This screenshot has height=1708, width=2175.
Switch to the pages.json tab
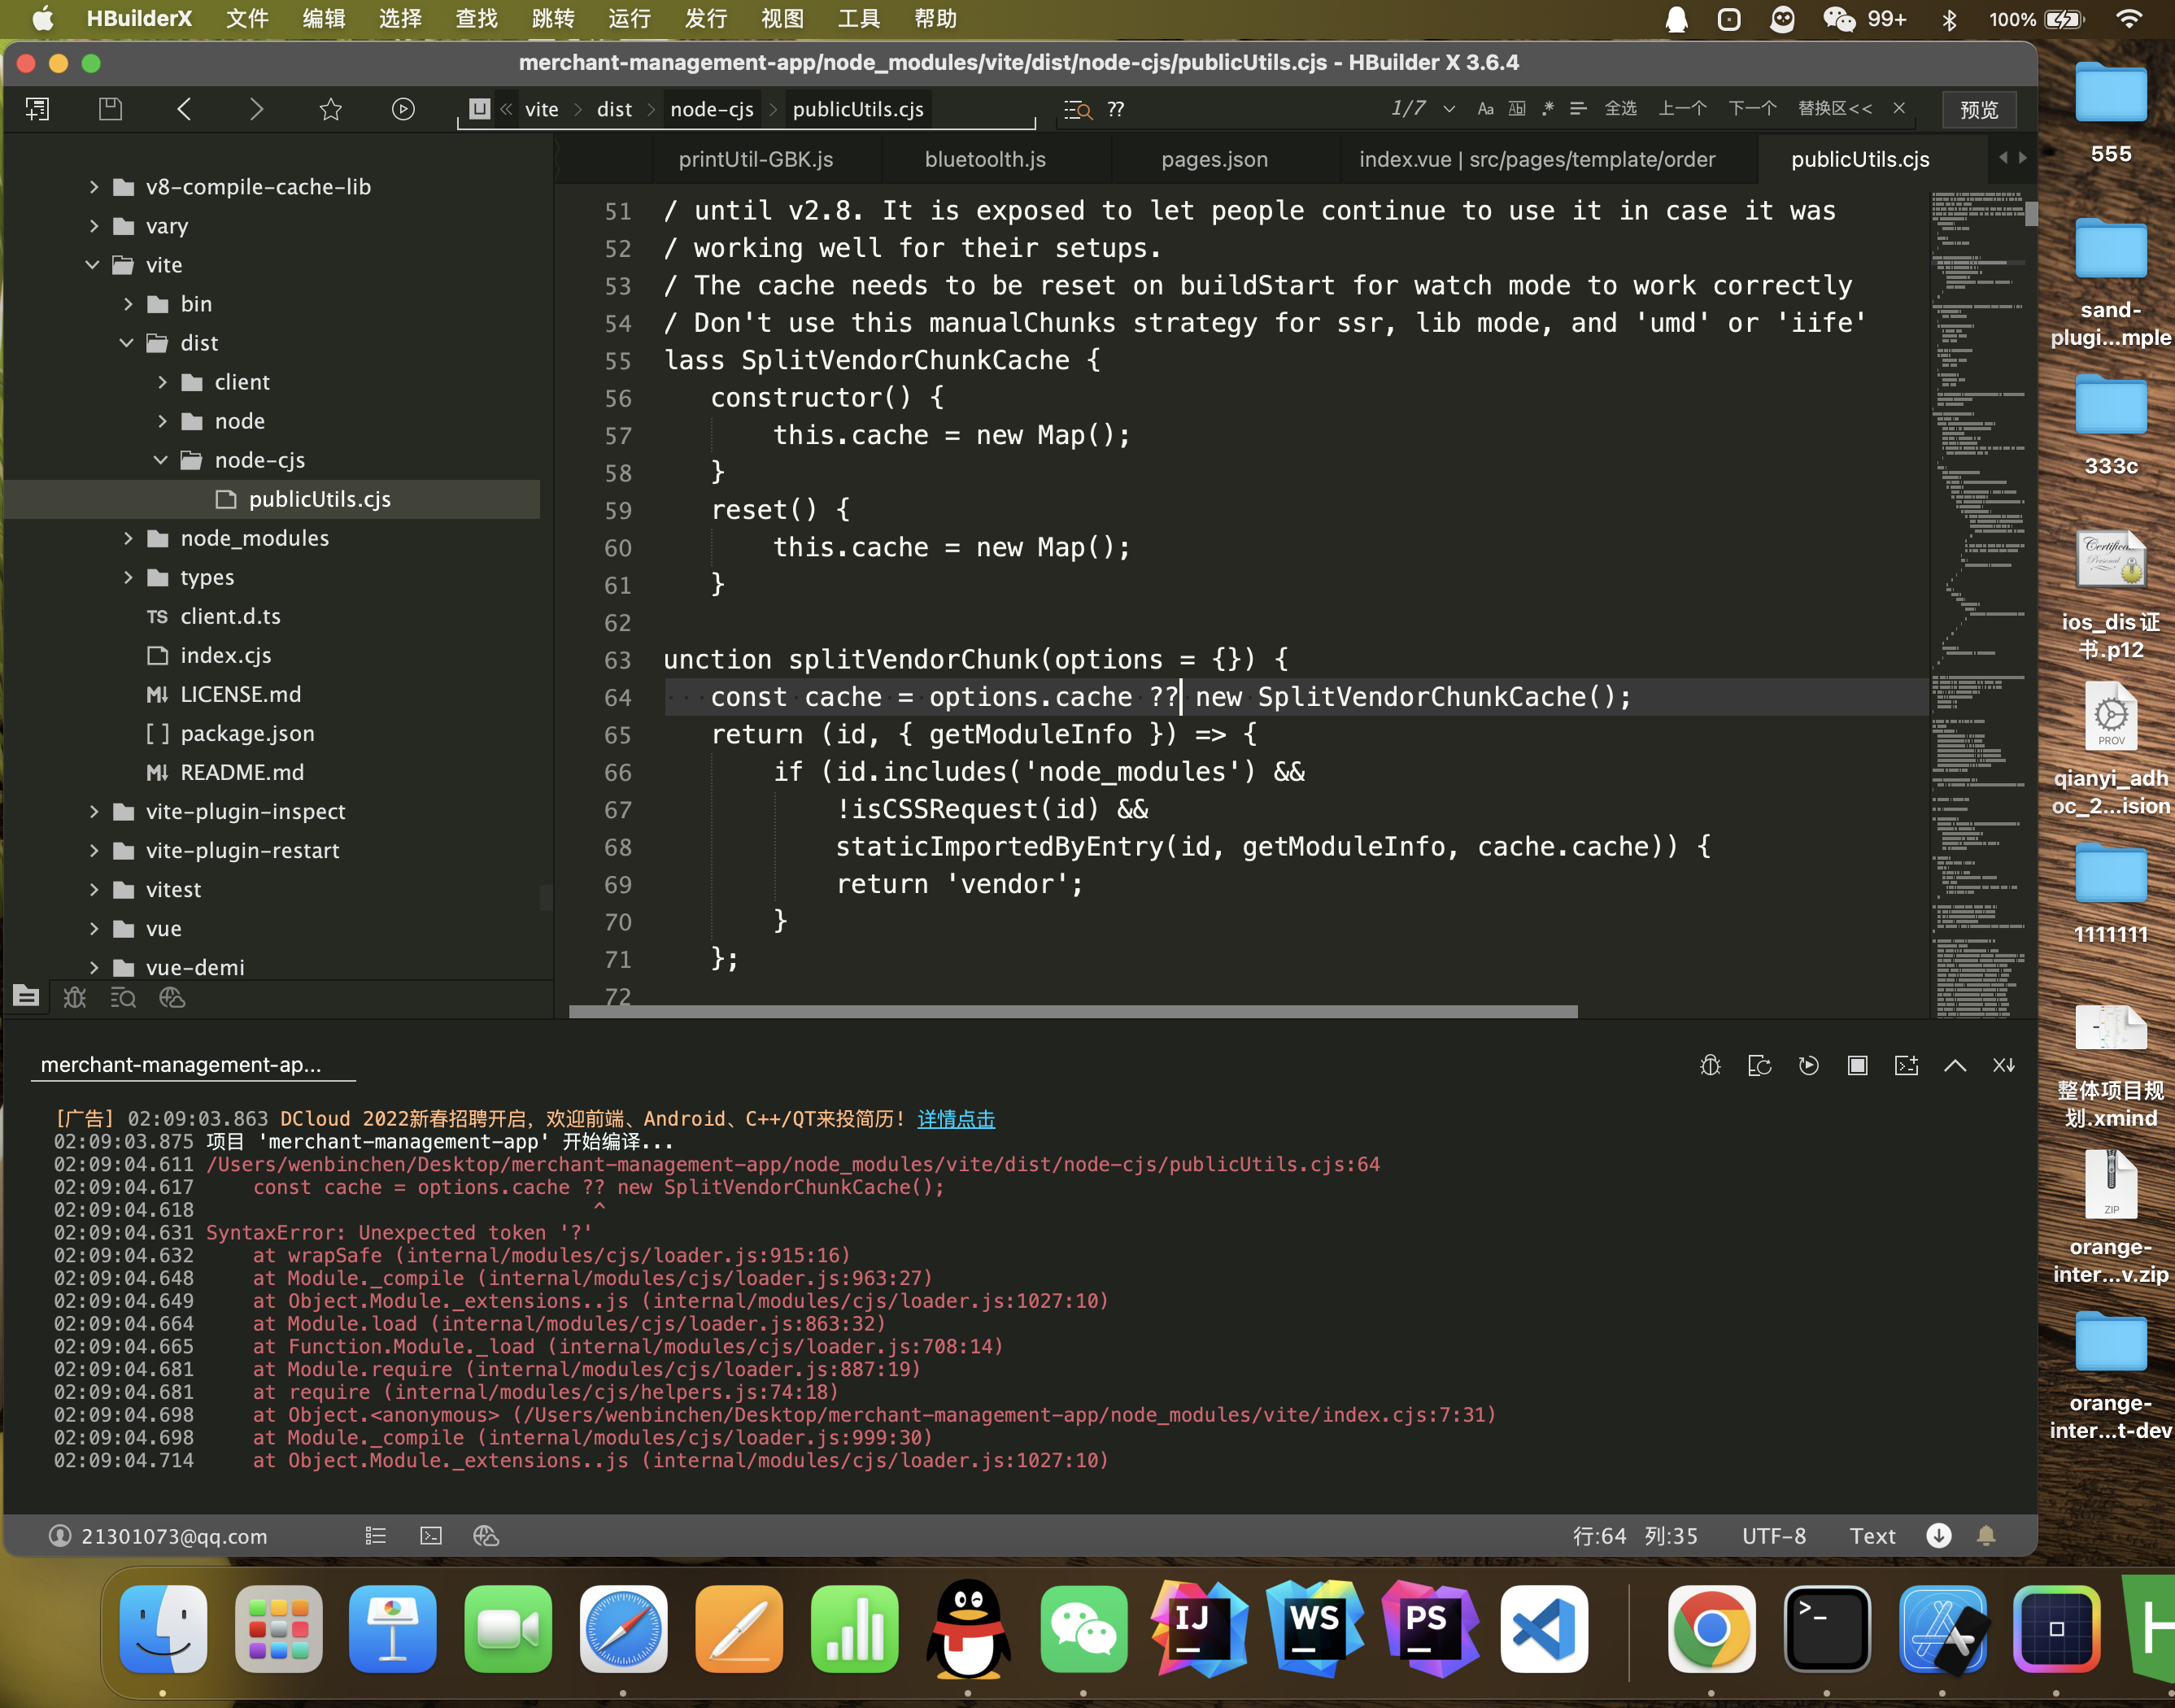1214,159
